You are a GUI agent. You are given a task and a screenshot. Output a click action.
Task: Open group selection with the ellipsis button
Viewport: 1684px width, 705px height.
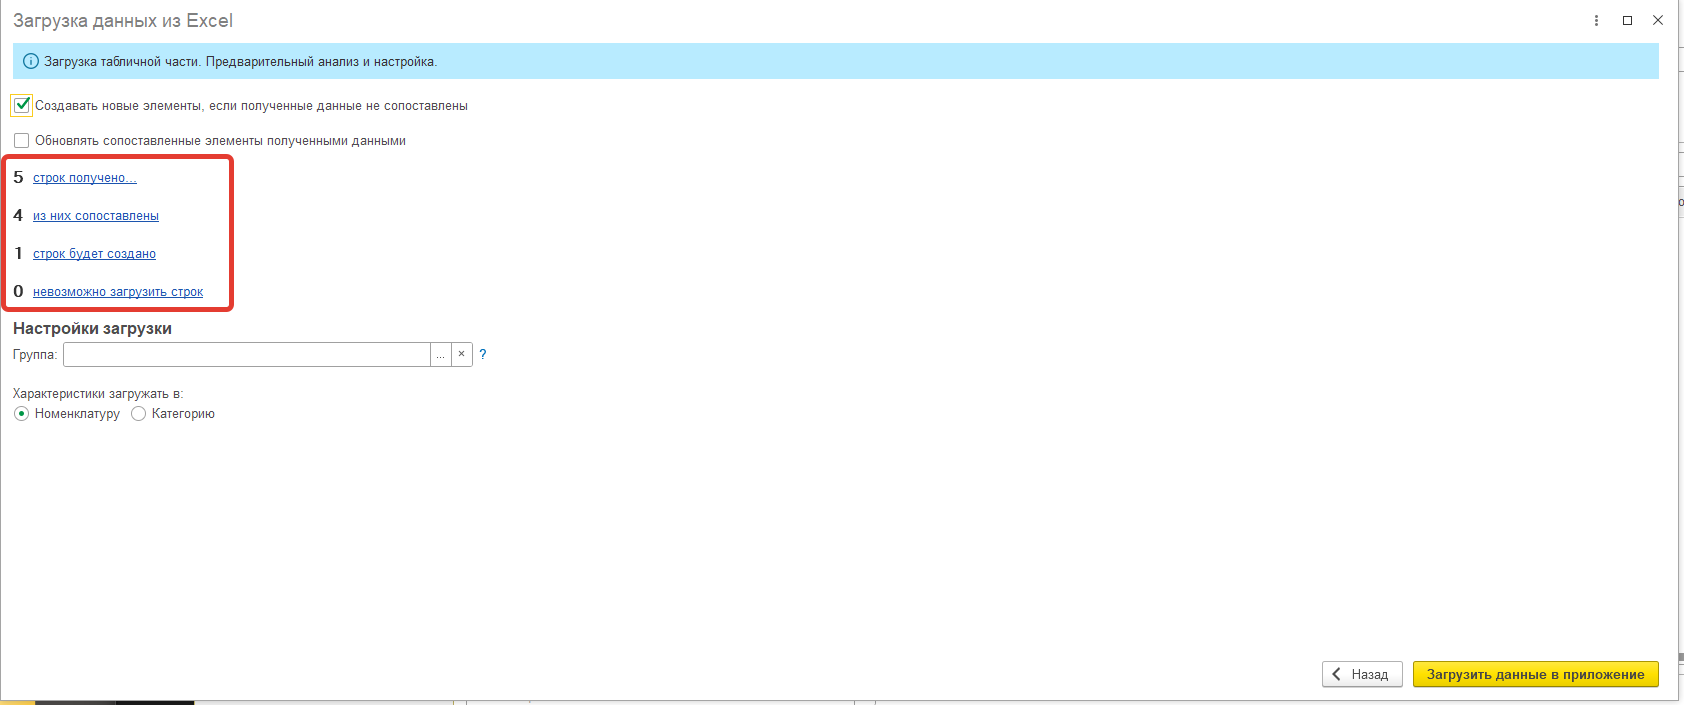[441, 354]
